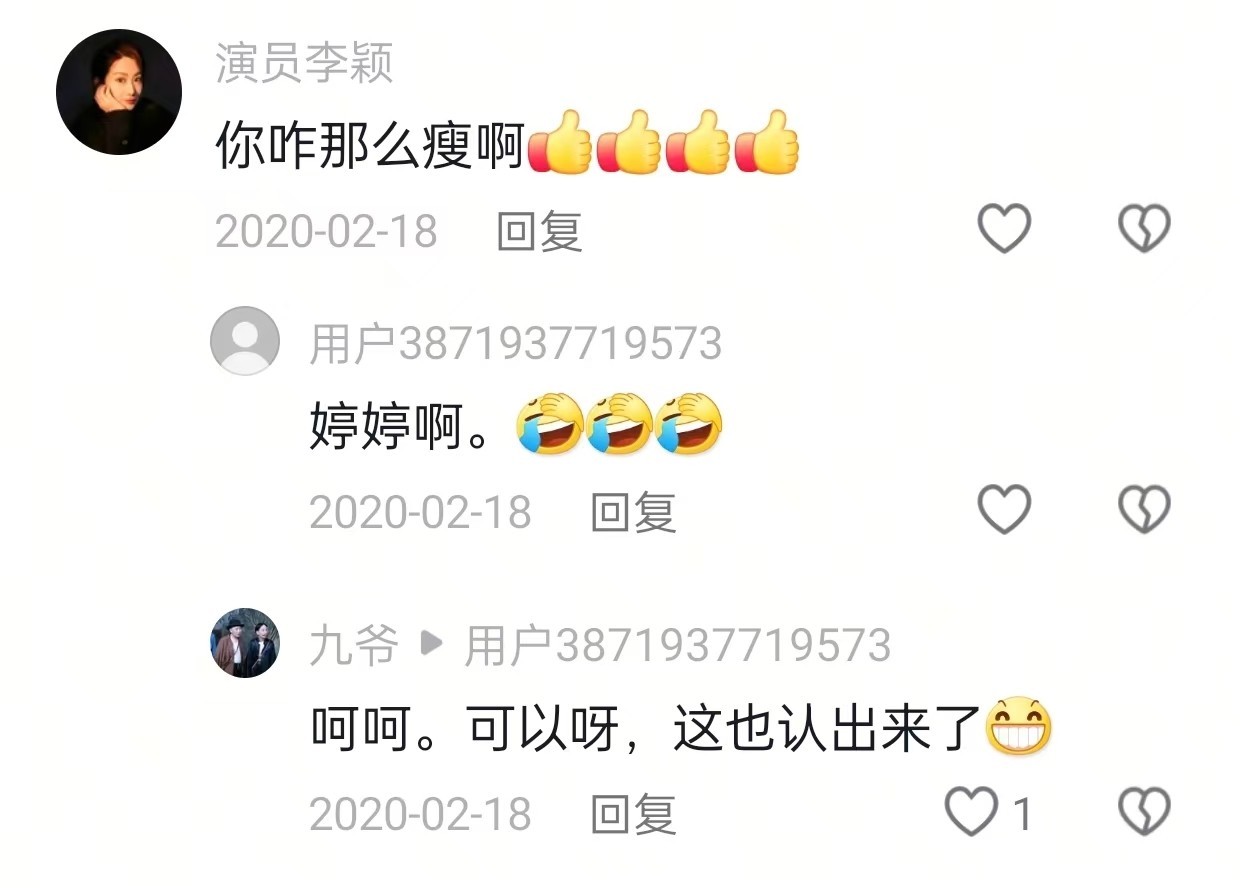Open 演员李颖's profile picture
The width and height of the screenshot is (1240, 888).
(x=119, y=92)
